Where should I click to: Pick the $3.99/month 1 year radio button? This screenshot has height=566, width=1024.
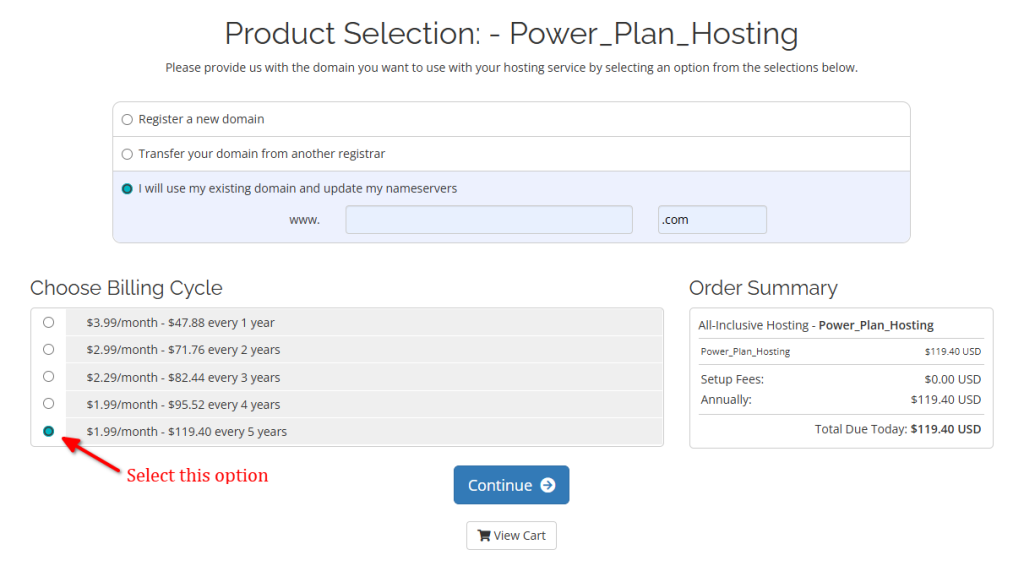pos(48,322)
